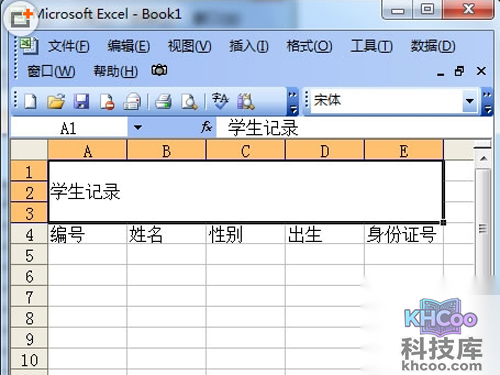The width and height of the screenshot is (500, 375).
Task: Click the New blank workbook icon
Action: click(30, 101)
